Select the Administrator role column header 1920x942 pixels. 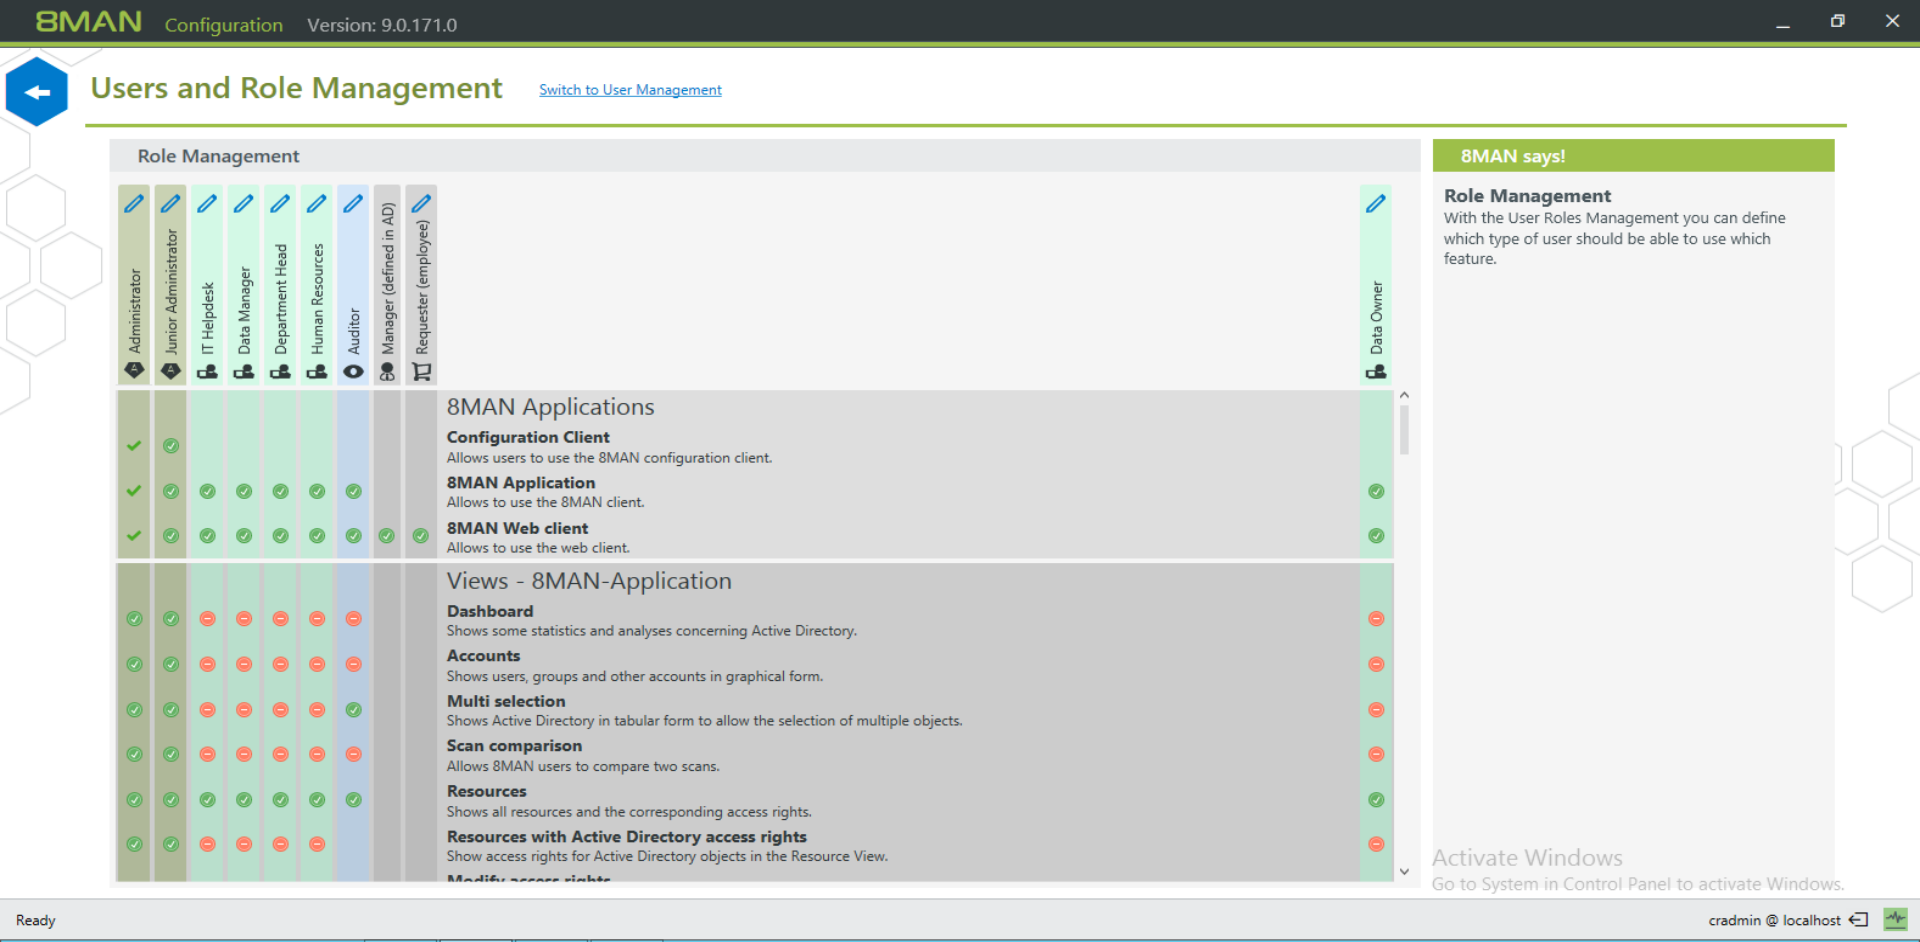(x=134, y=286)
